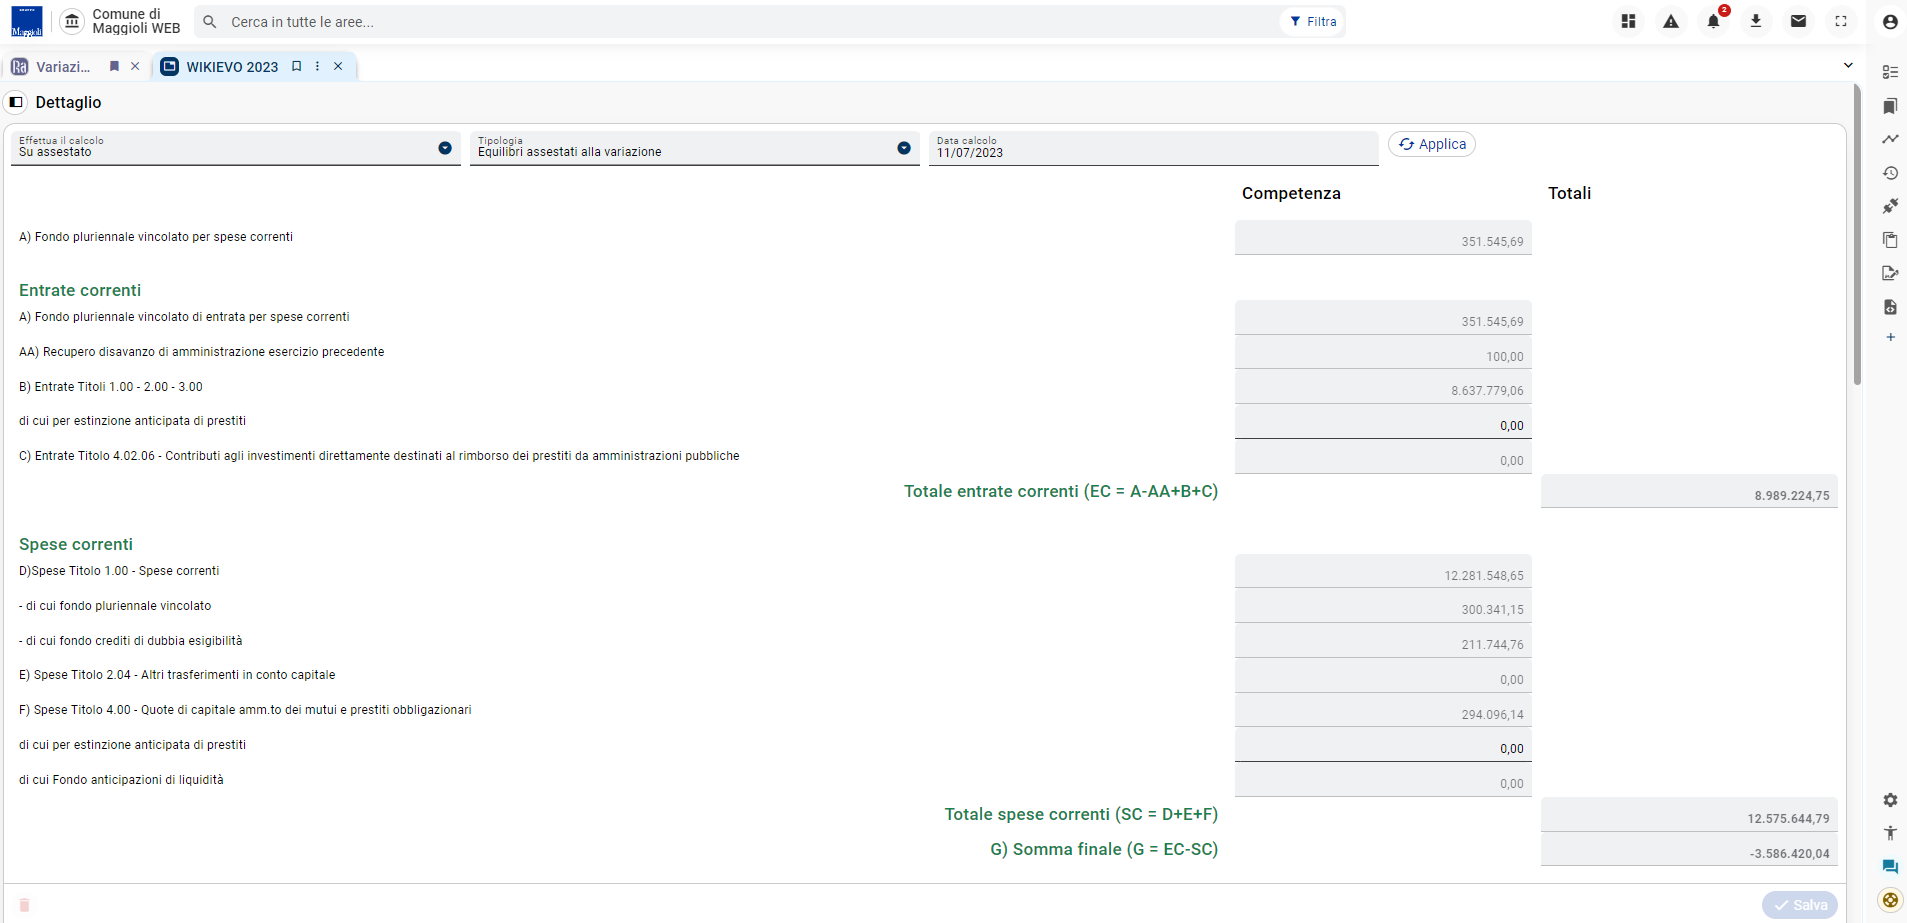Screen dimensions: 1907x923
Task: Open the downloads icon
Action: click(x=1756, y=21)
